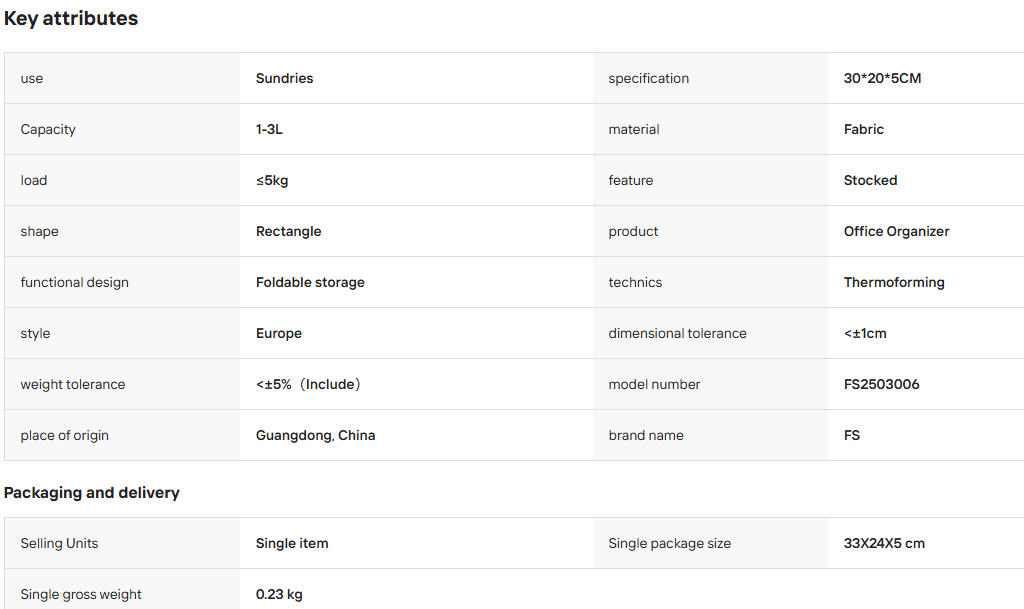Click the Fabric material value
1024x609 pixels.
pos(863,129)
